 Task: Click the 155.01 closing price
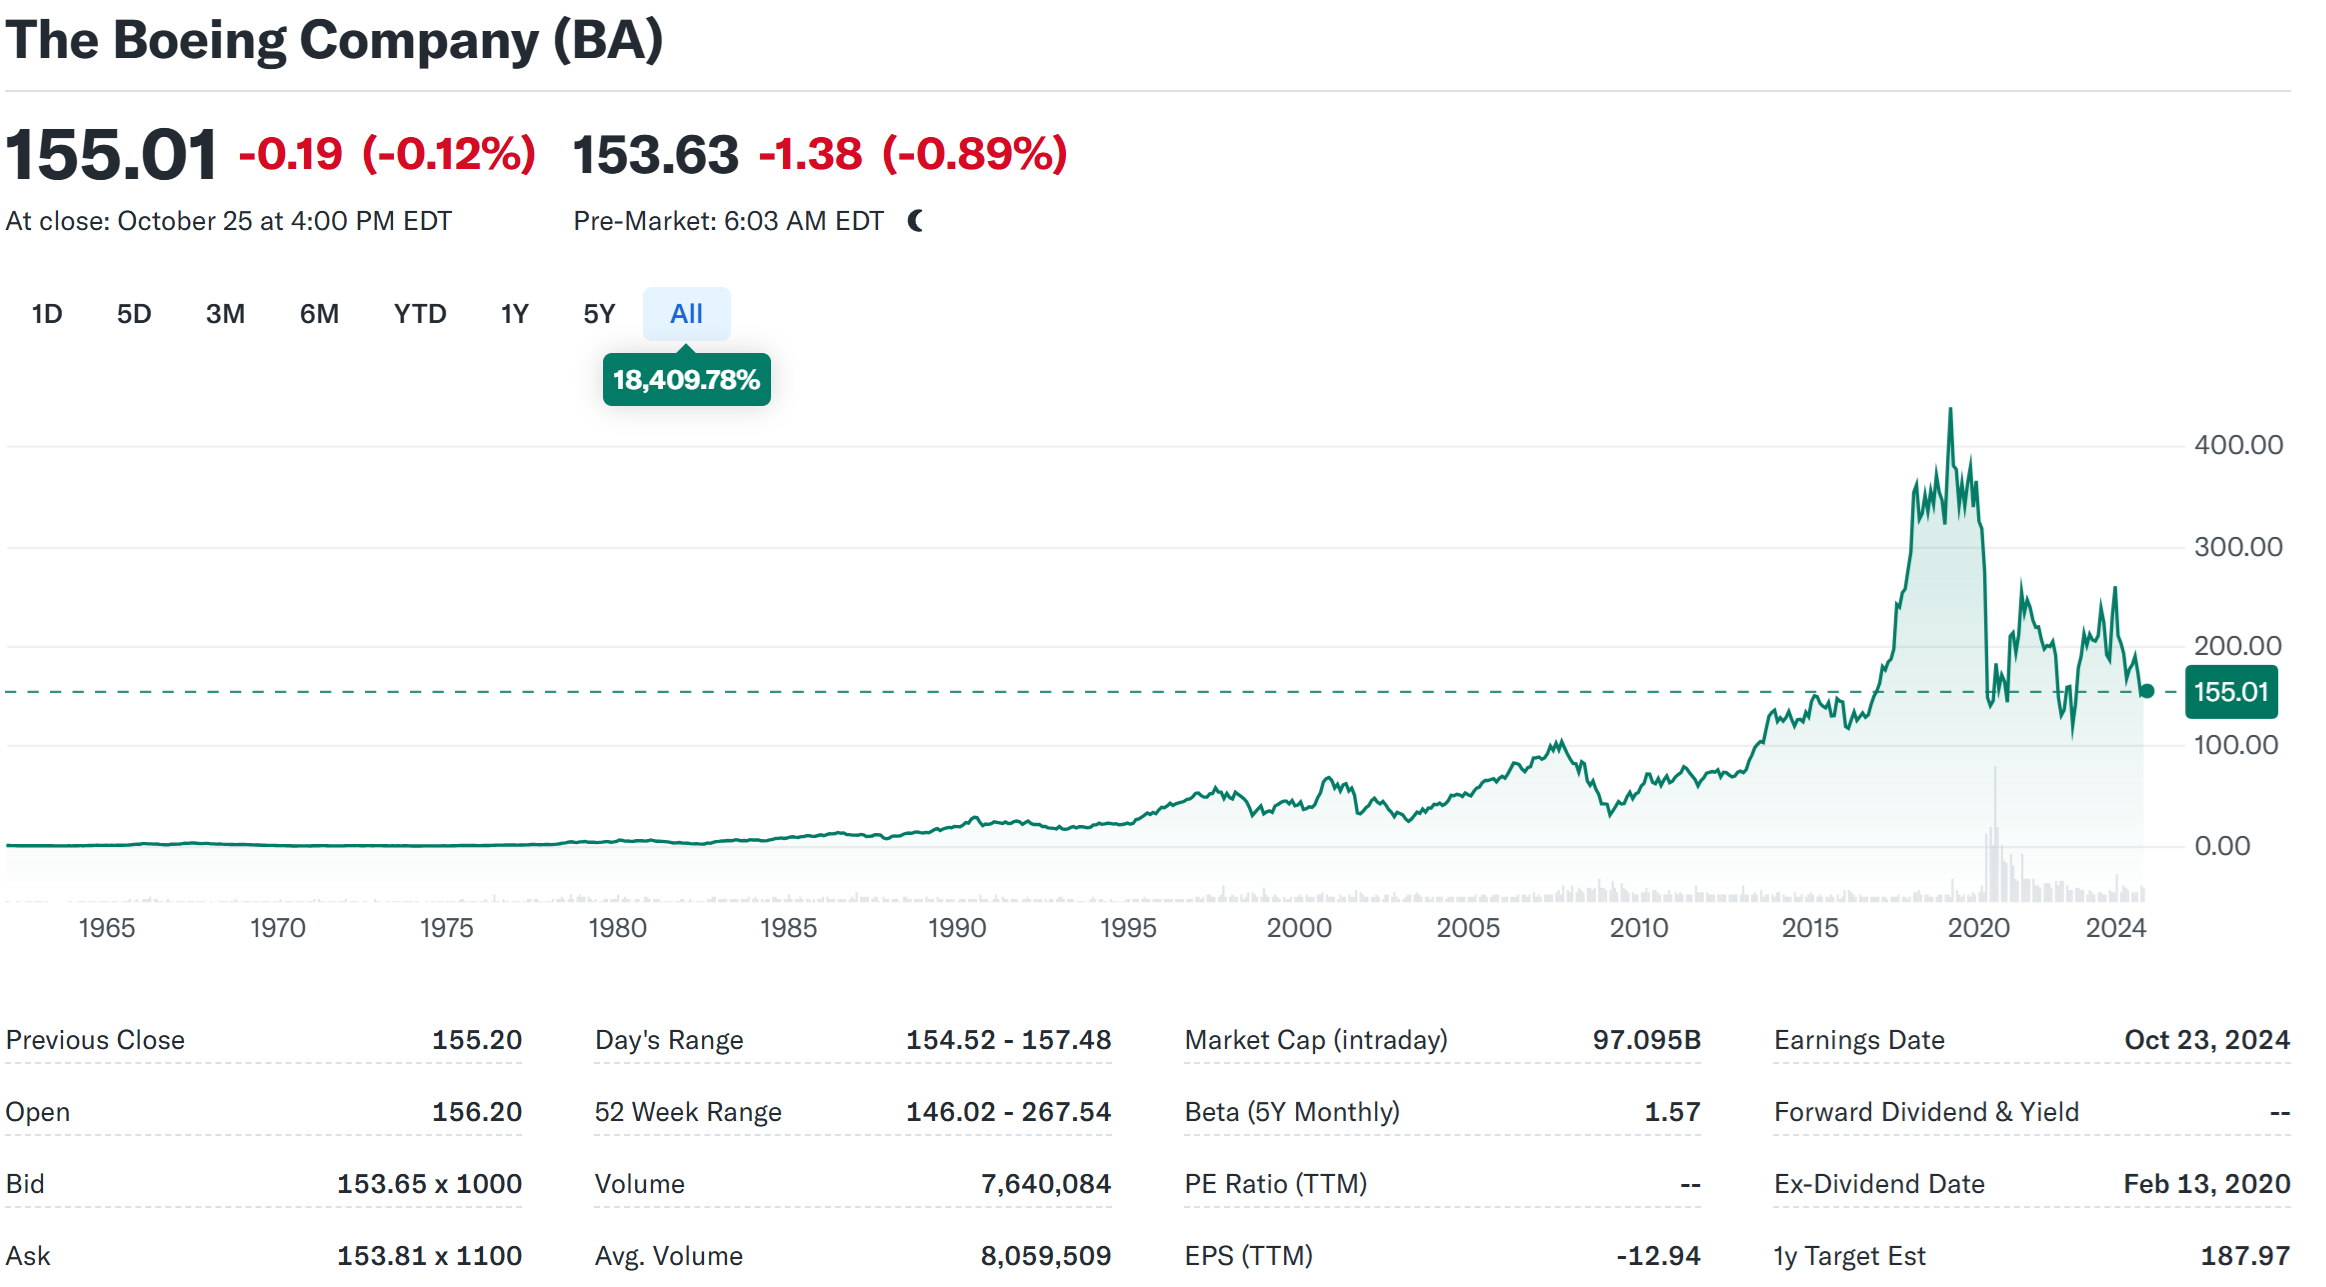coord(111,155)
